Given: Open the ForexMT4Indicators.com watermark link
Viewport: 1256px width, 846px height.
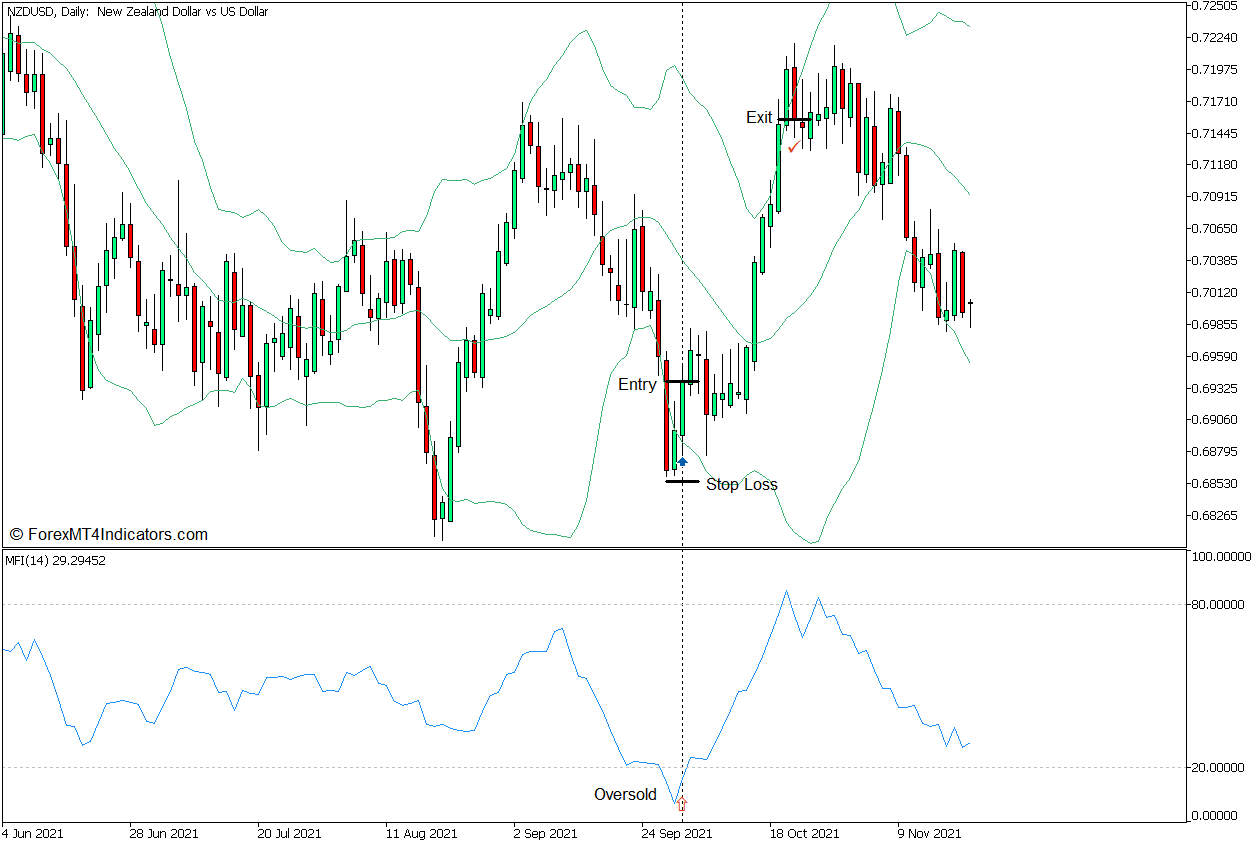Looking at the screenshot, I should tap(117, 535).
